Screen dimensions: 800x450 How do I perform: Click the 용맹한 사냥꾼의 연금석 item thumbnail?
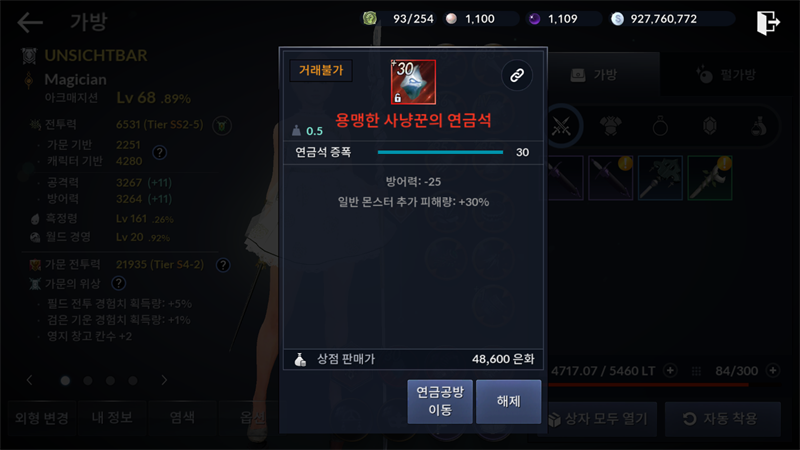413,82
